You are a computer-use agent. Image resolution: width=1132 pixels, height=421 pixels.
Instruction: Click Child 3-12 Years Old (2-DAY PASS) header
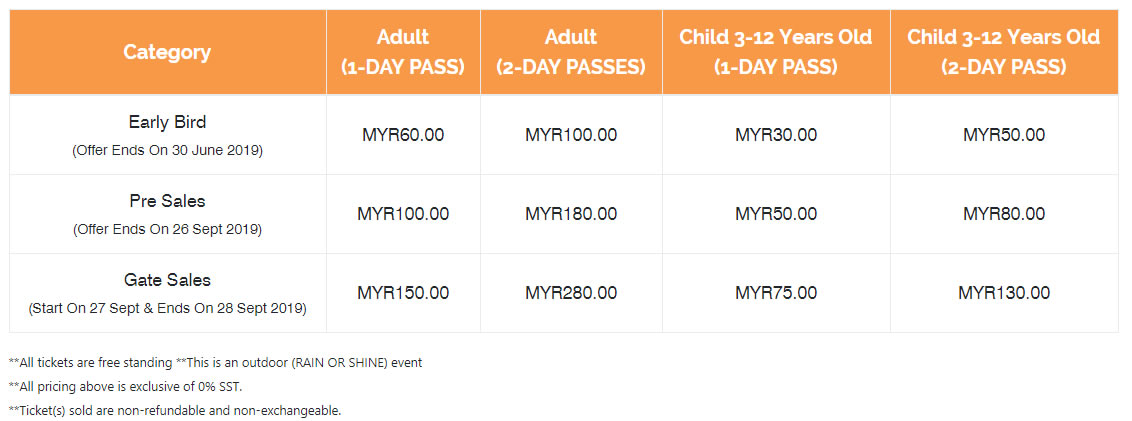(1003, 52)
